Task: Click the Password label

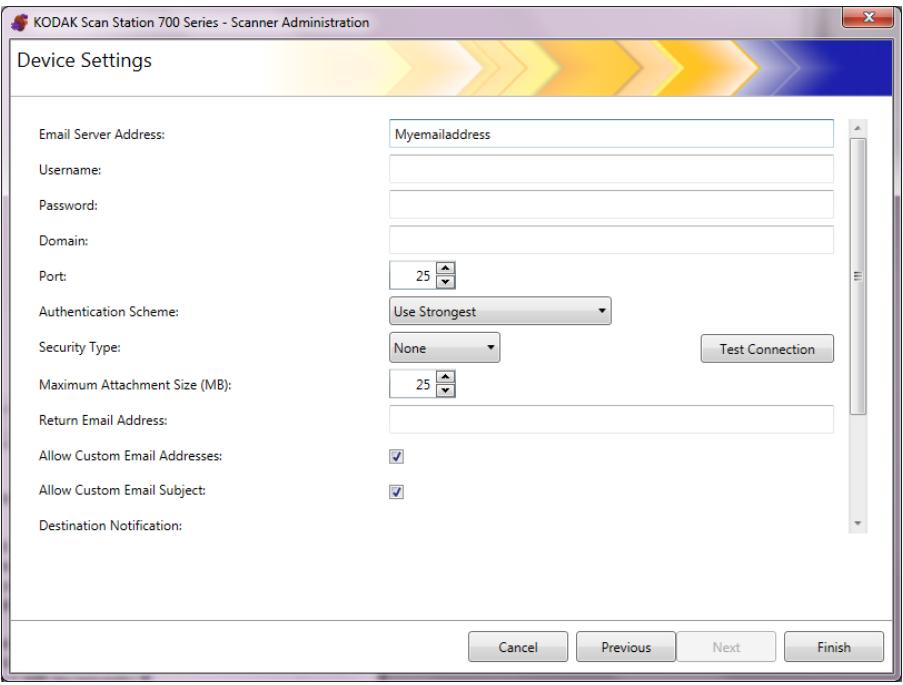Action: [x=68, y=205]
